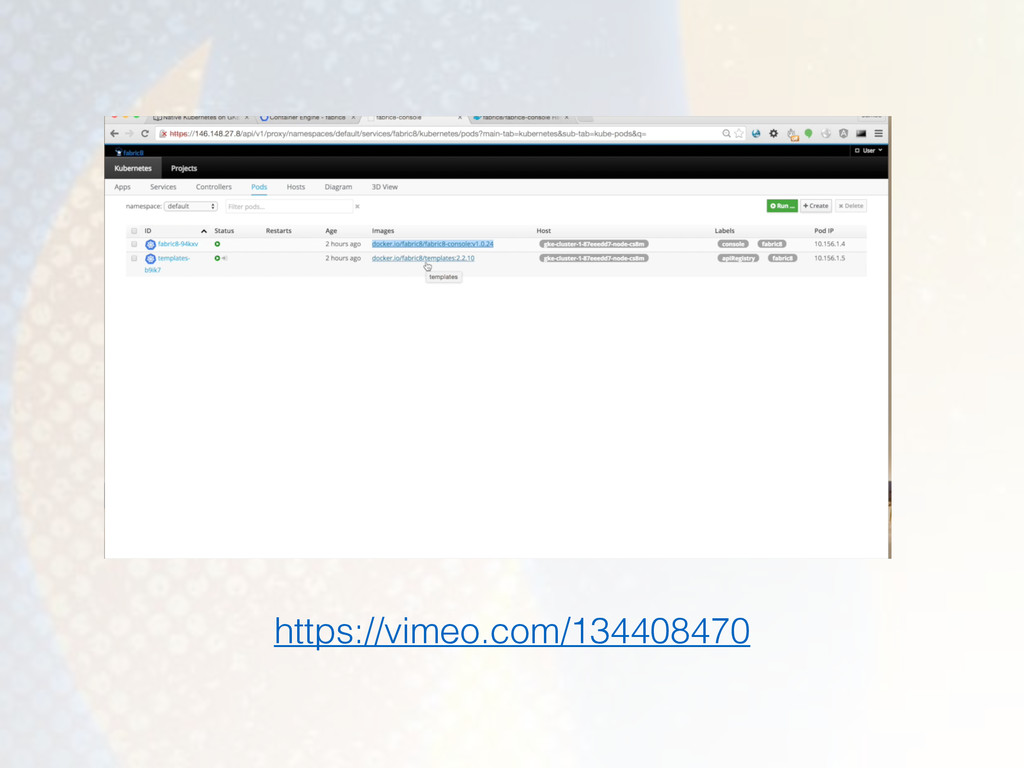Click the Create button
Image resolution: width=1024 pixels, height=768 pixels.
tap(816, 206)
